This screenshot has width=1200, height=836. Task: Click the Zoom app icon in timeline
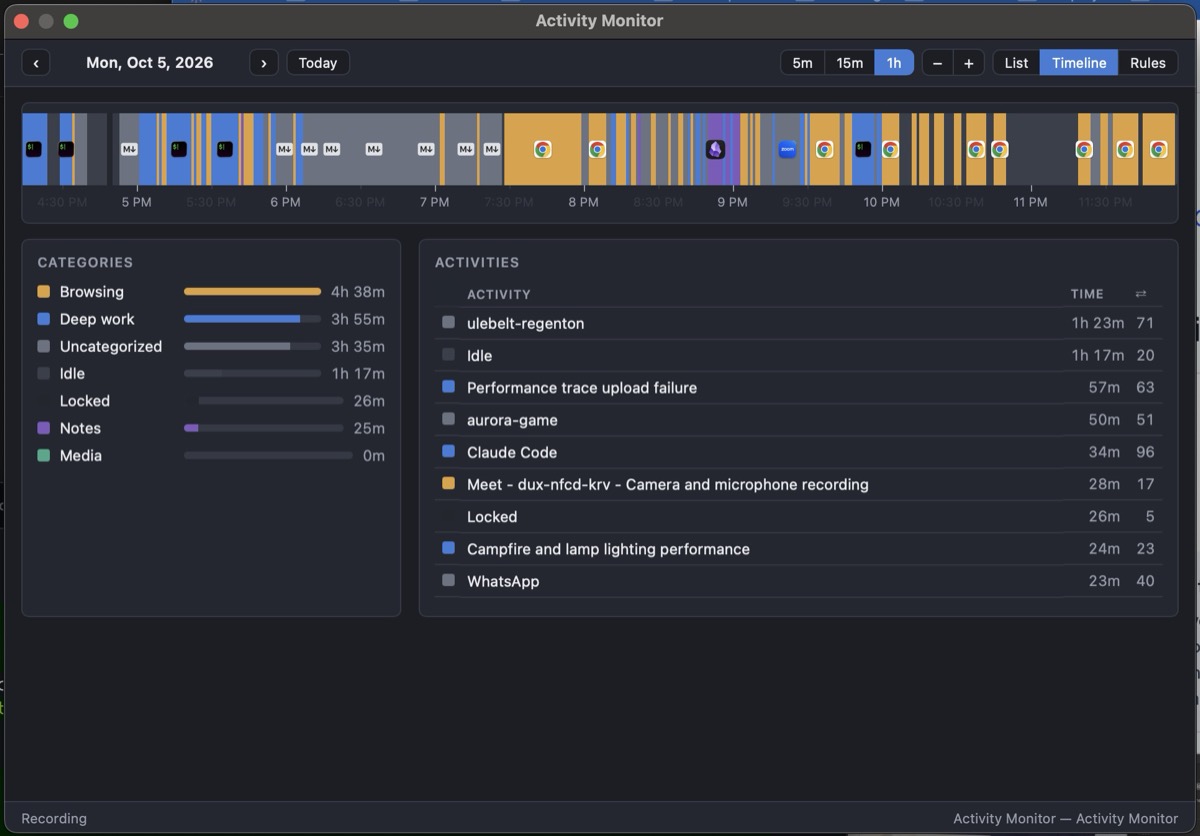tap(787, 149)
